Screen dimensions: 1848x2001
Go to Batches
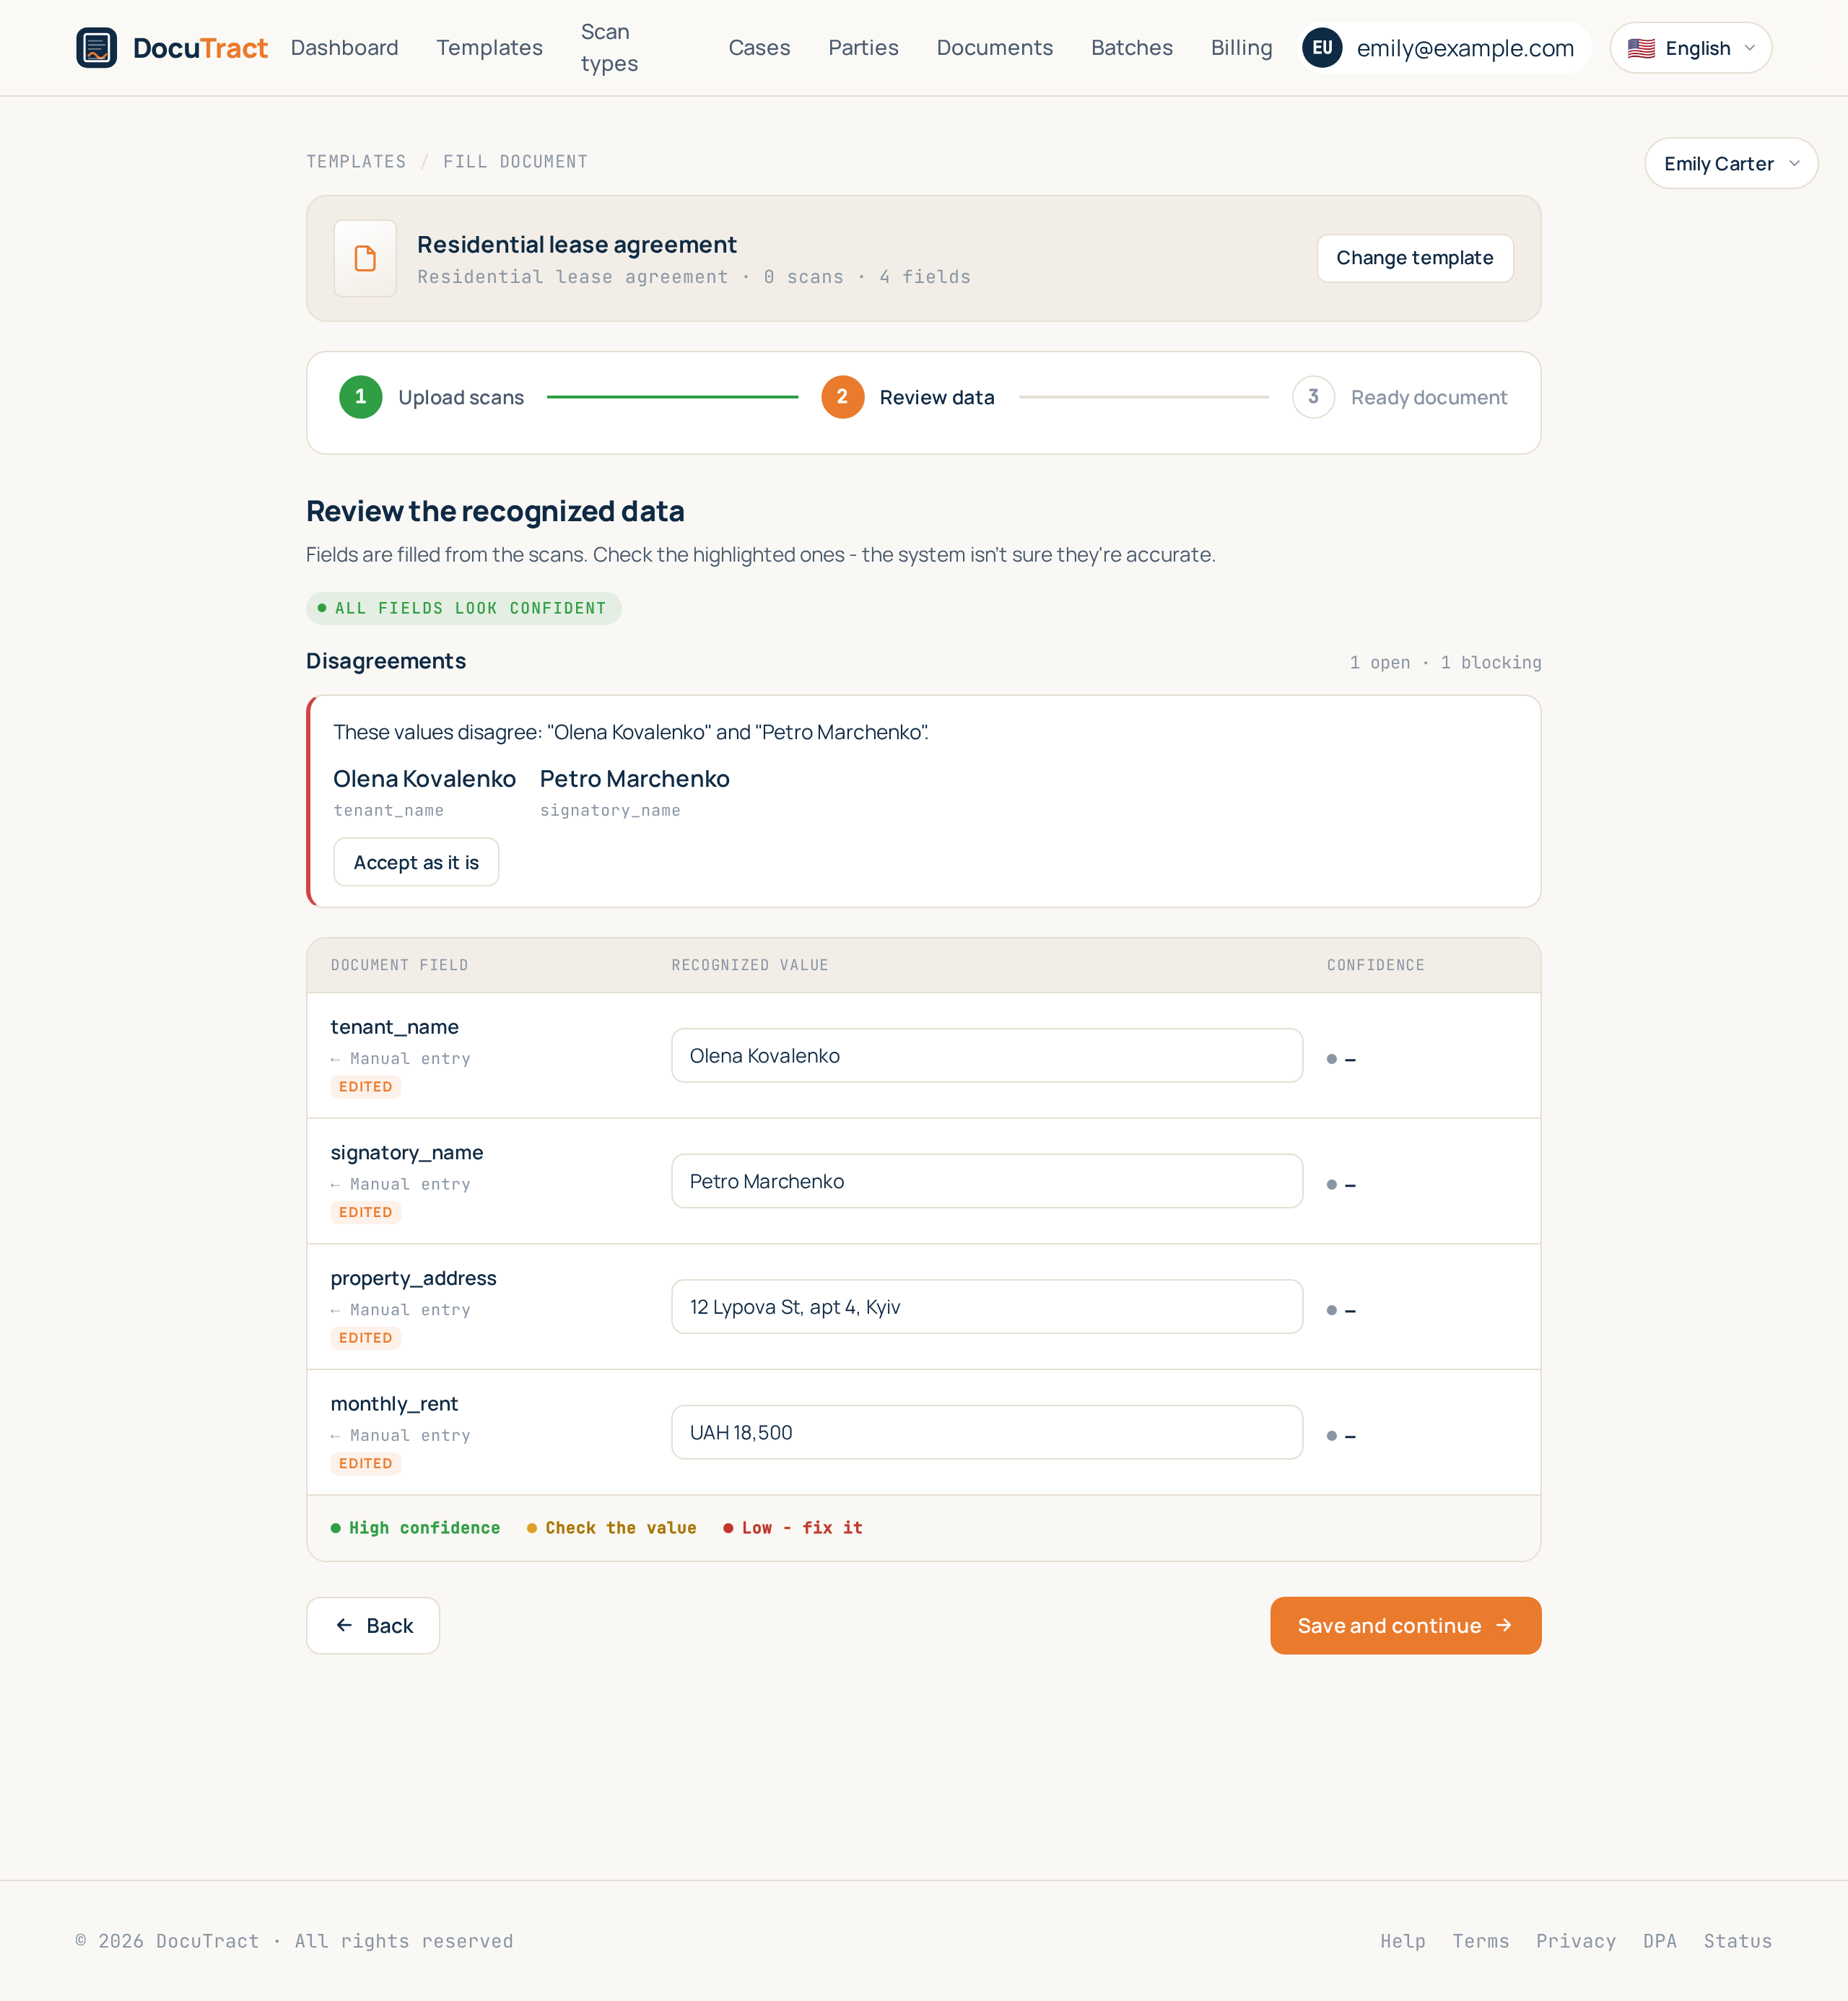coord(1132,48)
